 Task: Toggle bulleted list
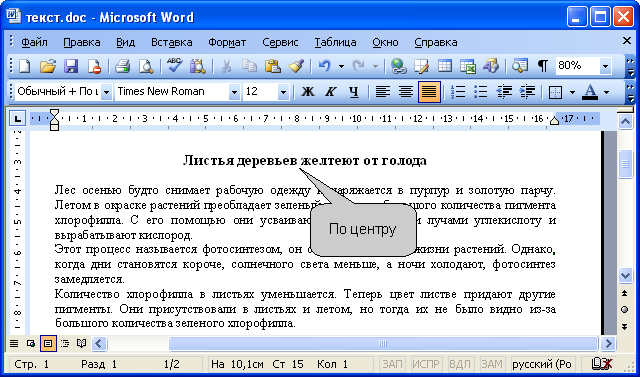click(x=481, y=92)
